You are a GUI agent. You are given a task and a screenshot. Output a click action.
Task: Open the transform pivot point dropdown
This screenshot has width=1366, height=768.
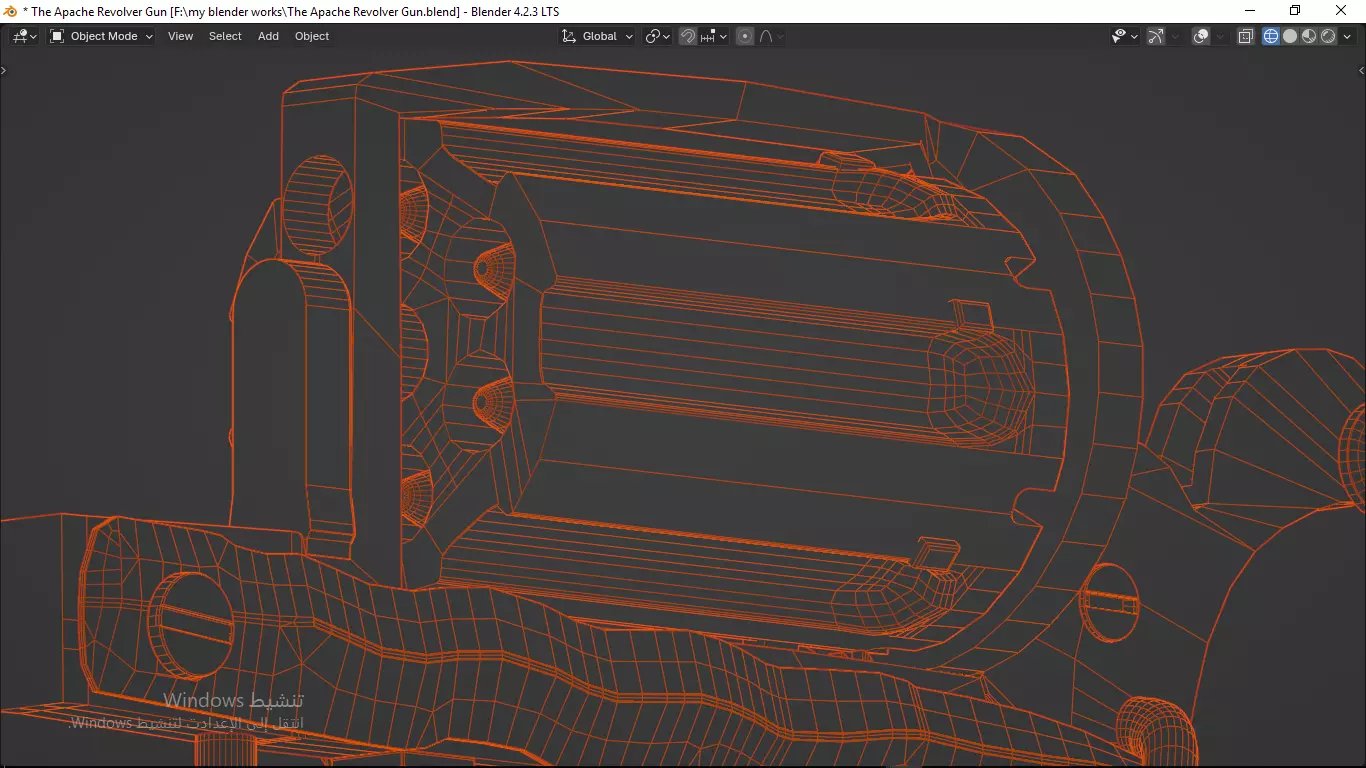(x=658, y=36)
